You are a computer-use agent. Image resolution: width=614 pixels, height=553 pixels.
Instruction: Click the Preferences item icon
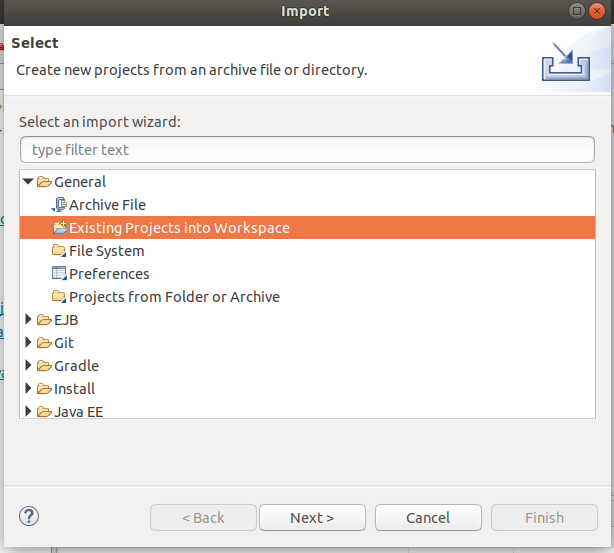59,274
